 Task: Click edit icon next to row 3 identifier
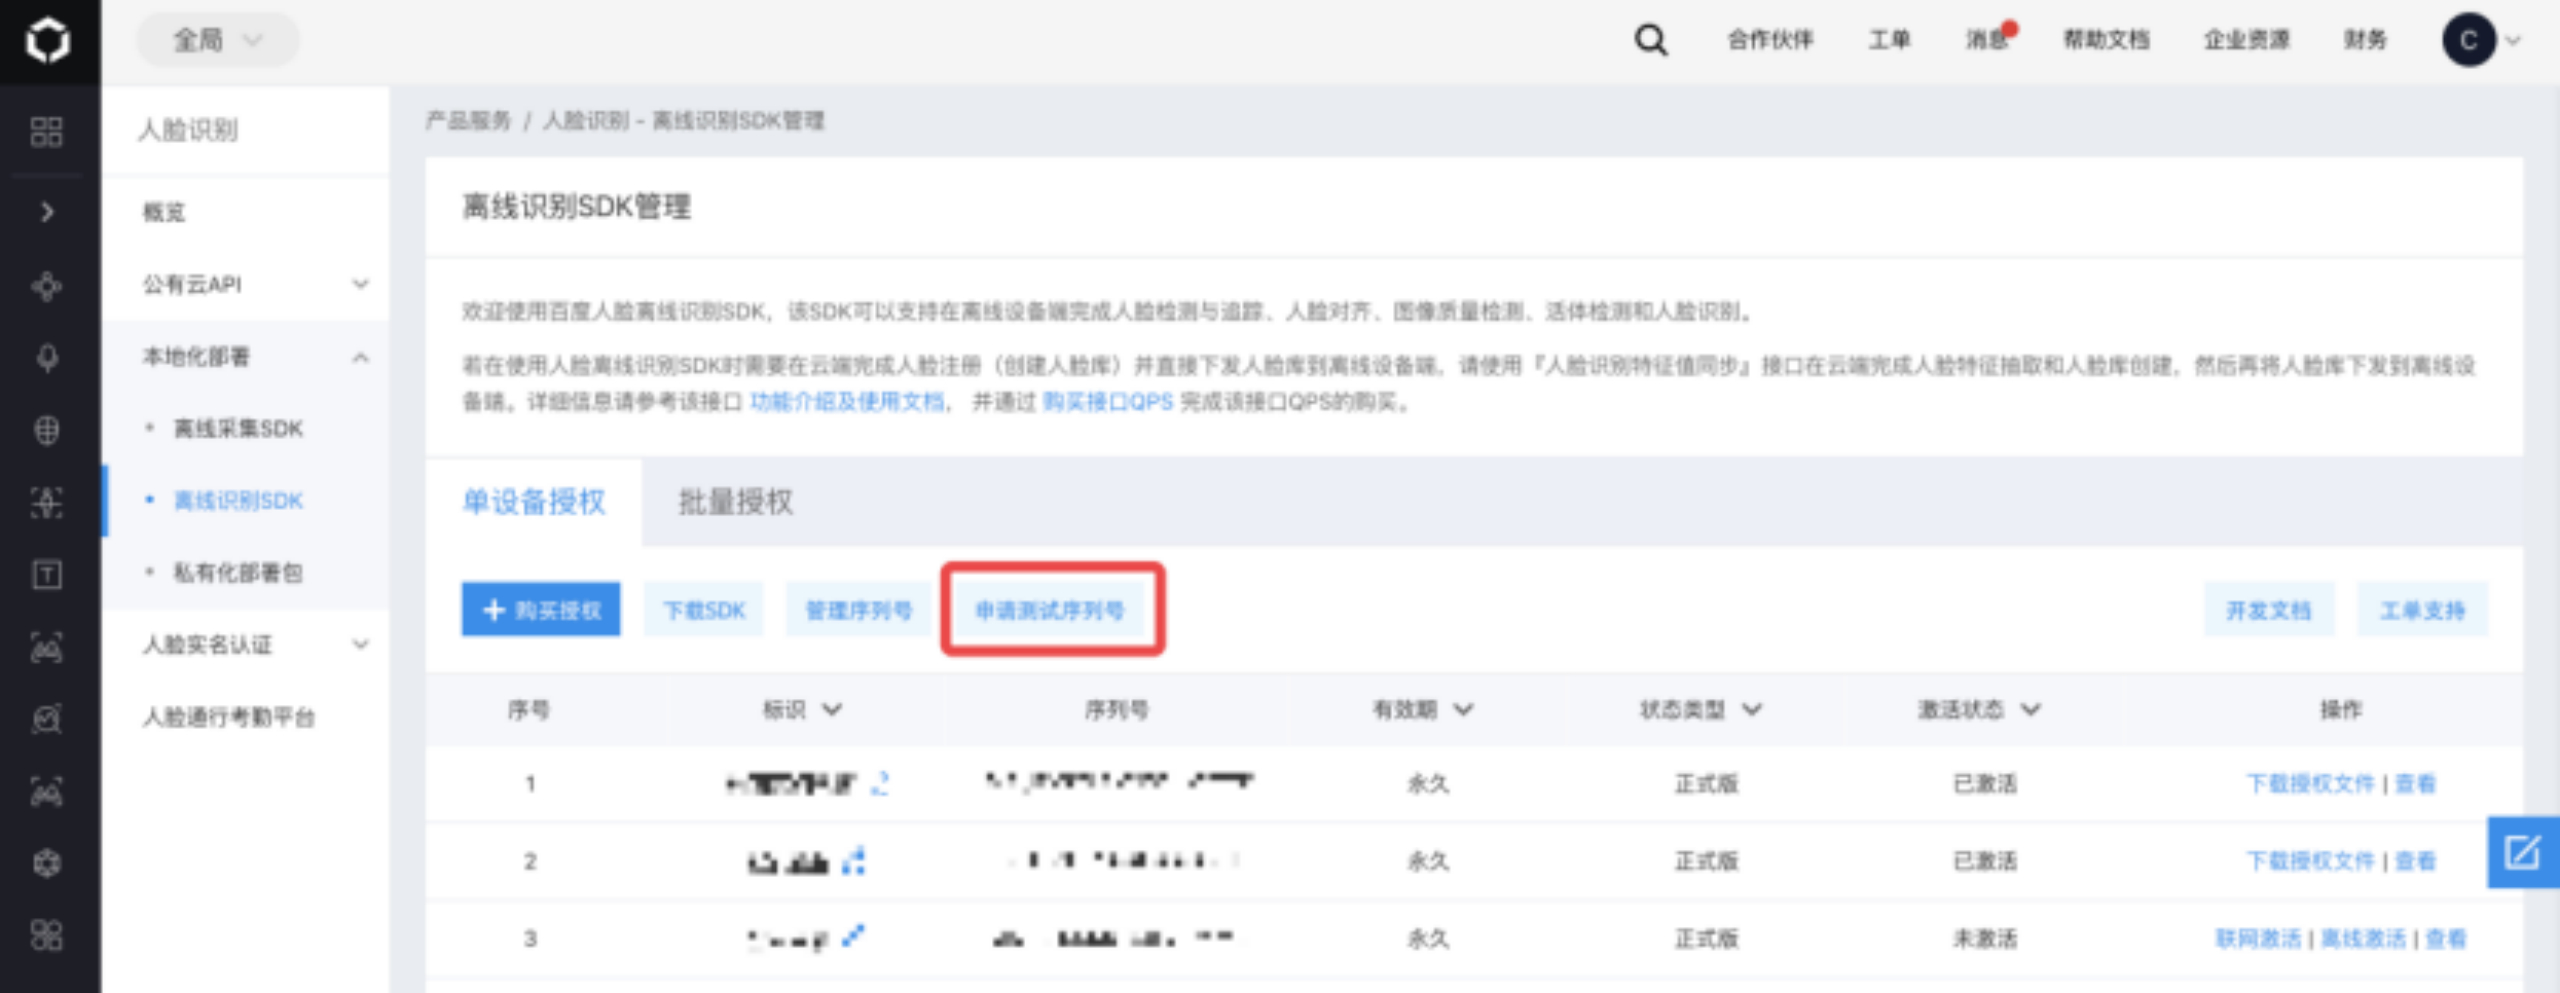point(853,936)
